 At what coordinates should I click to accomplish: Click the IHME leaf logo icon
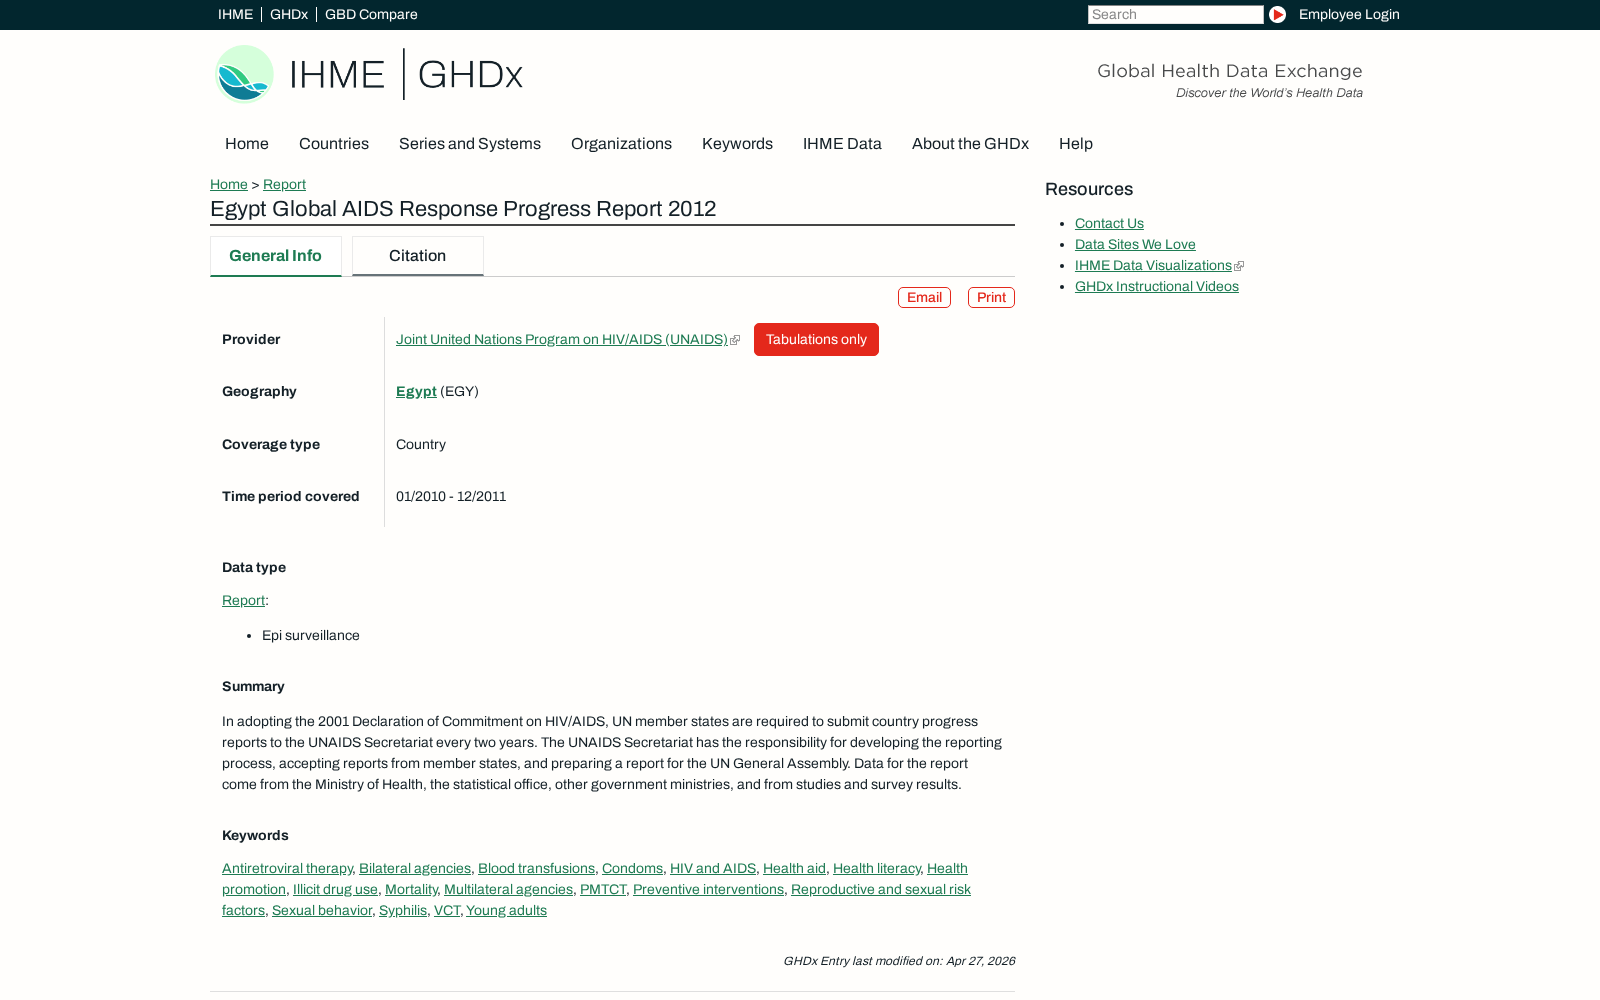click(x=244, y=74)
